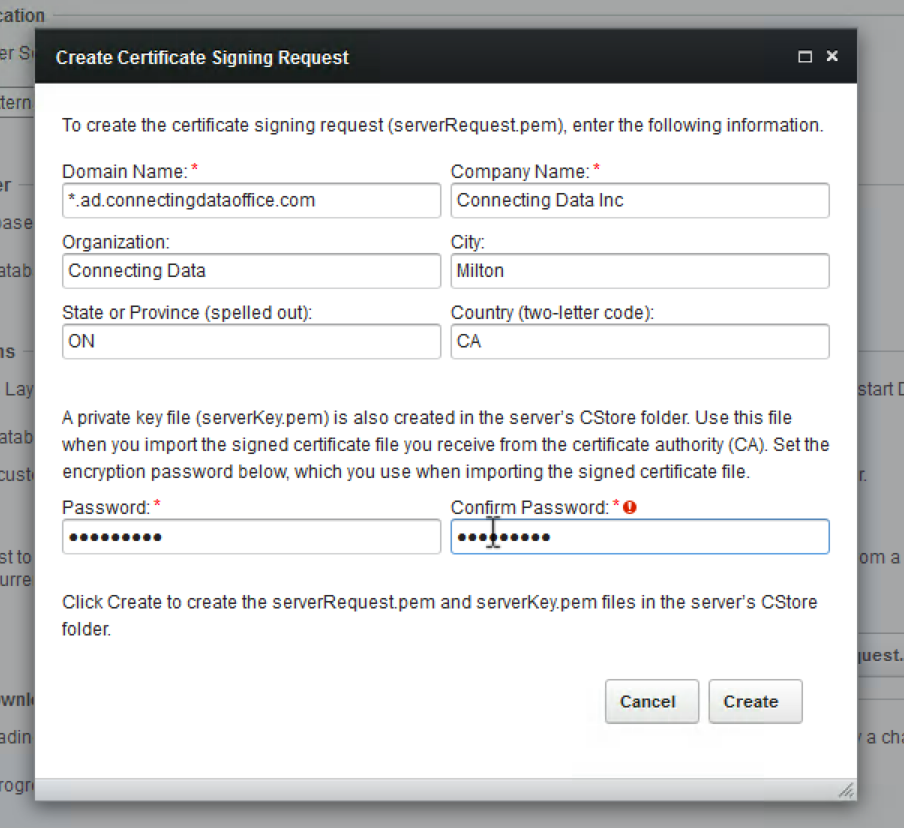Close the Create Certificate Signing Request dialog
The height and width of the screenshot is (828, 904).
(832, 56)
